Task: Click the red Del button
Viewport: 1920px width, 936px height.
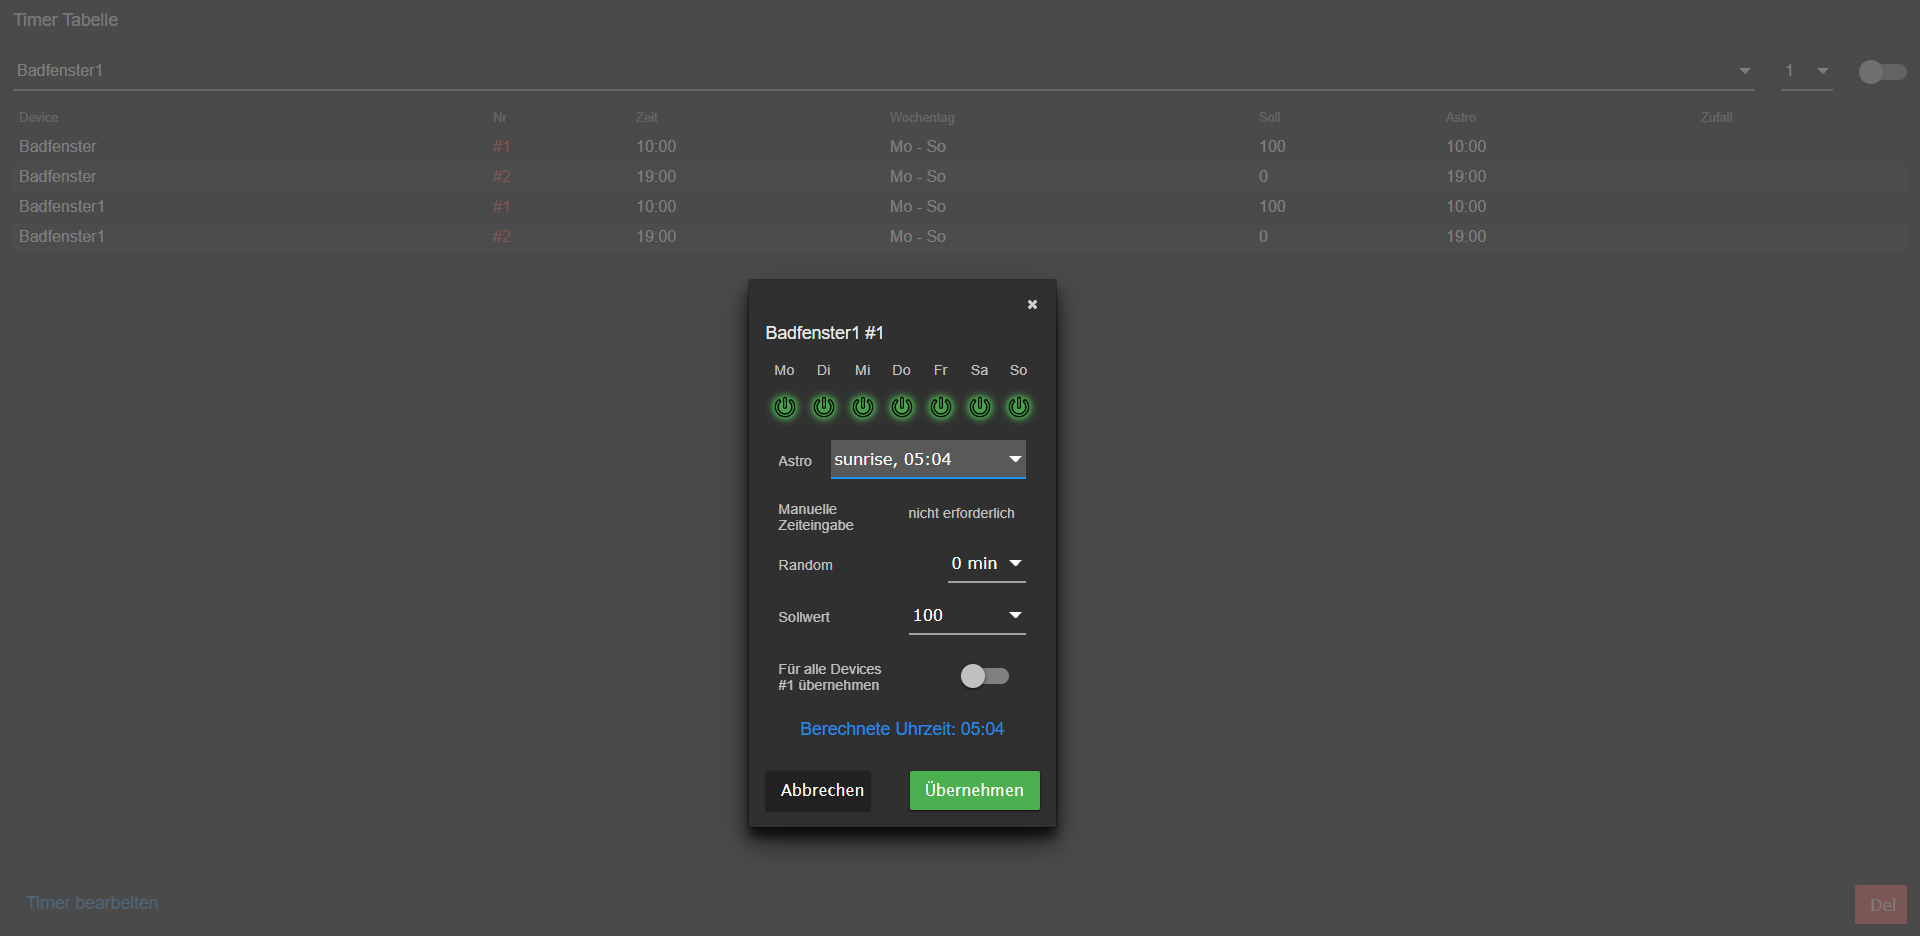Action: pos(1881,905)
